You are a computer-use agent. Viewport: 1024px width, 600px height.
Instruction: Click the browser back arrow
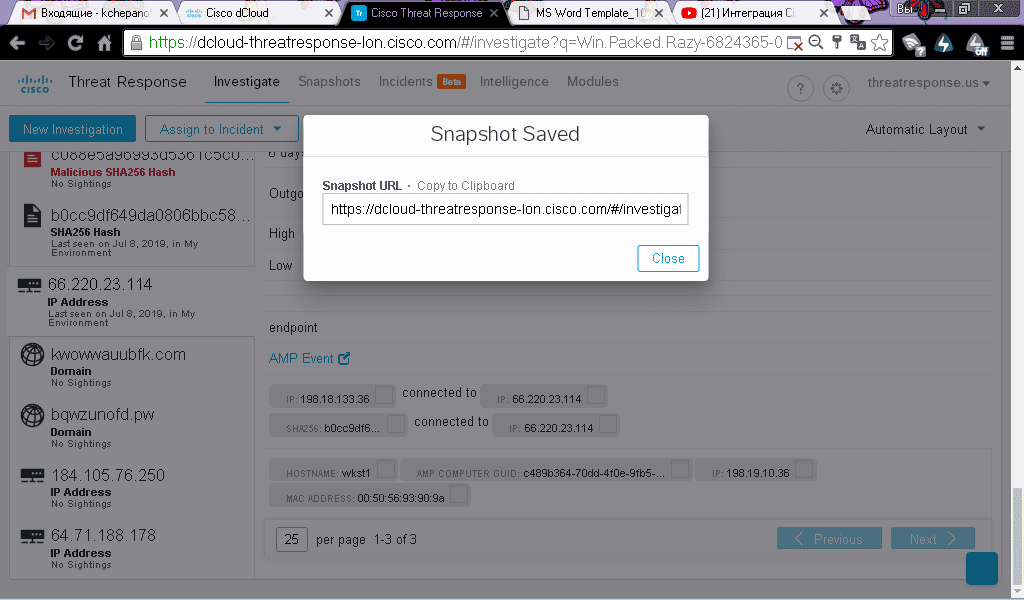coord(18,43)
